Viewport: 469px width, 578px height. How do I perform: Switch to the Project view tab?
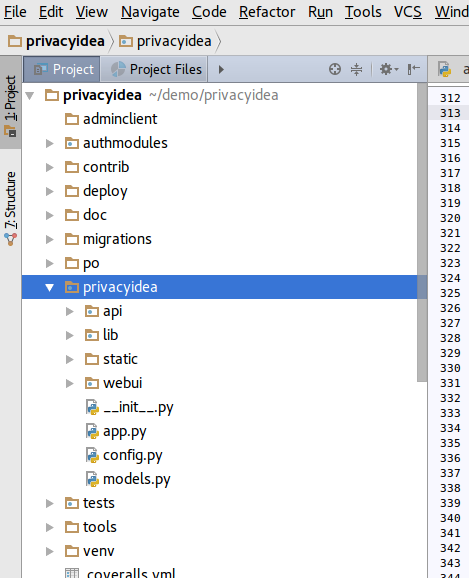(x=62, y=69)
